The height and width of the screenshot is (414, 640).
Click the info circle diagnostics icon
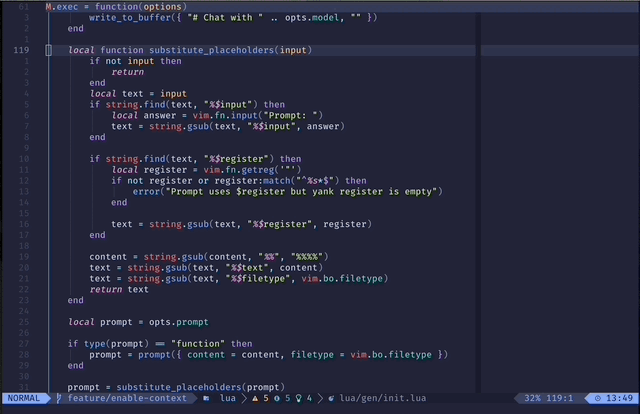(276, 398)
